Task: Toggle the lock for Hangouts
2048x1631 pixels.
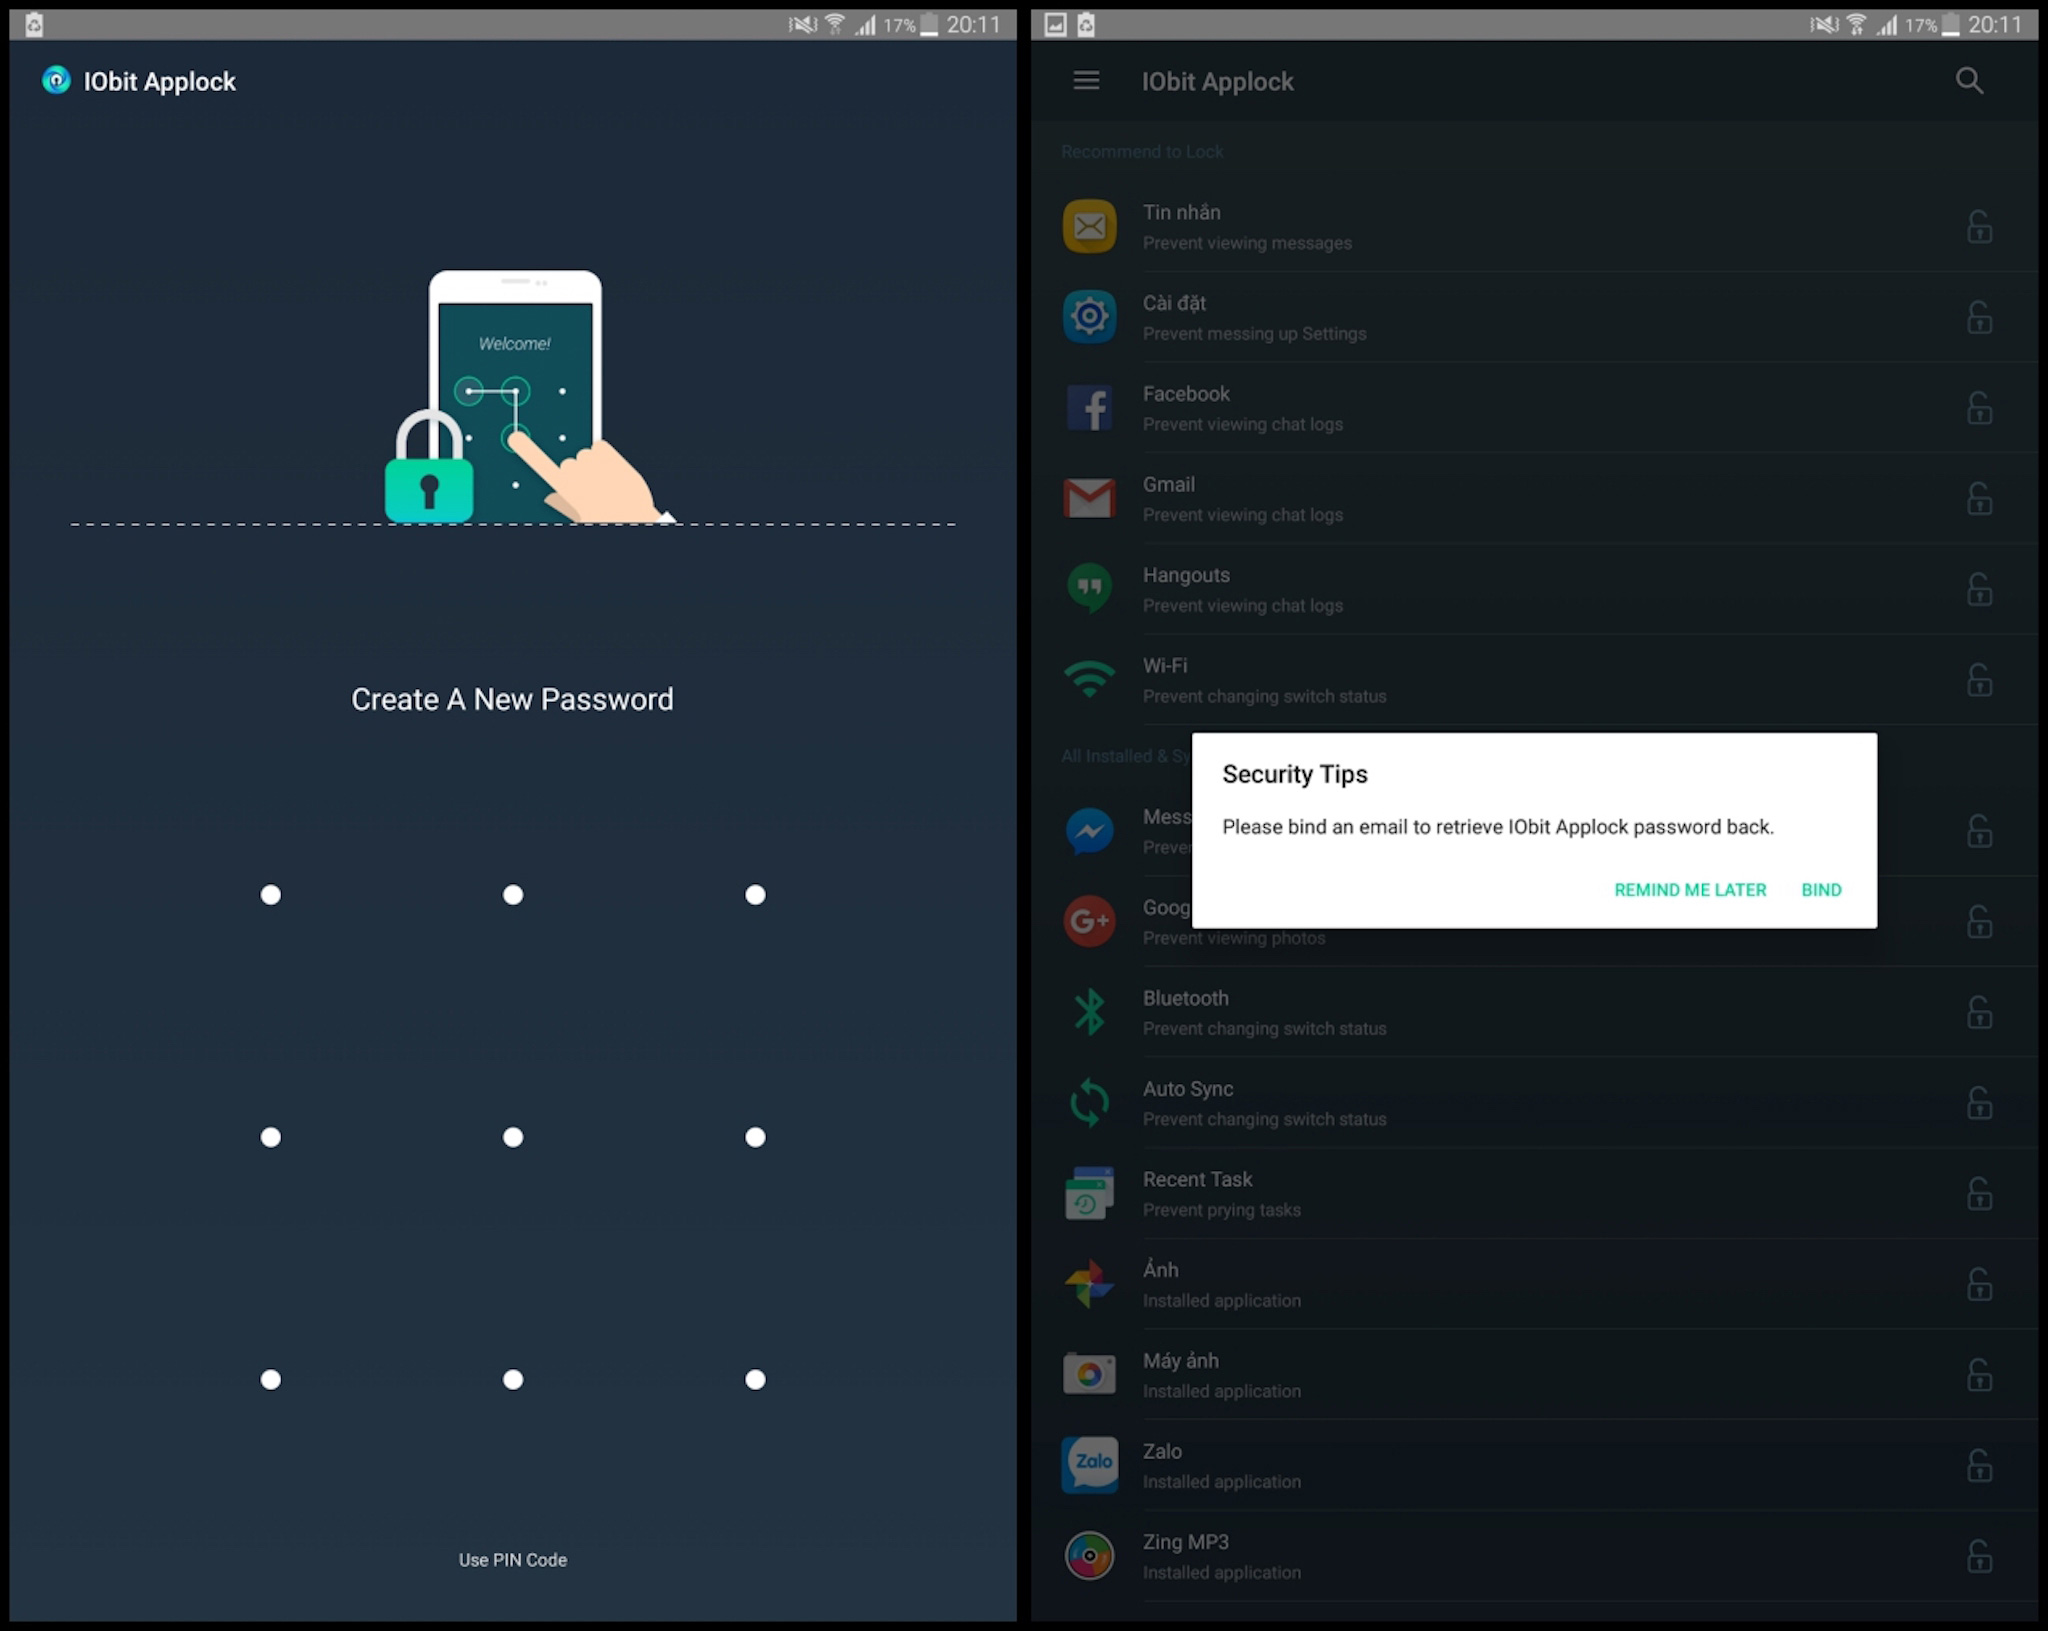Action: click(1979, 589)
